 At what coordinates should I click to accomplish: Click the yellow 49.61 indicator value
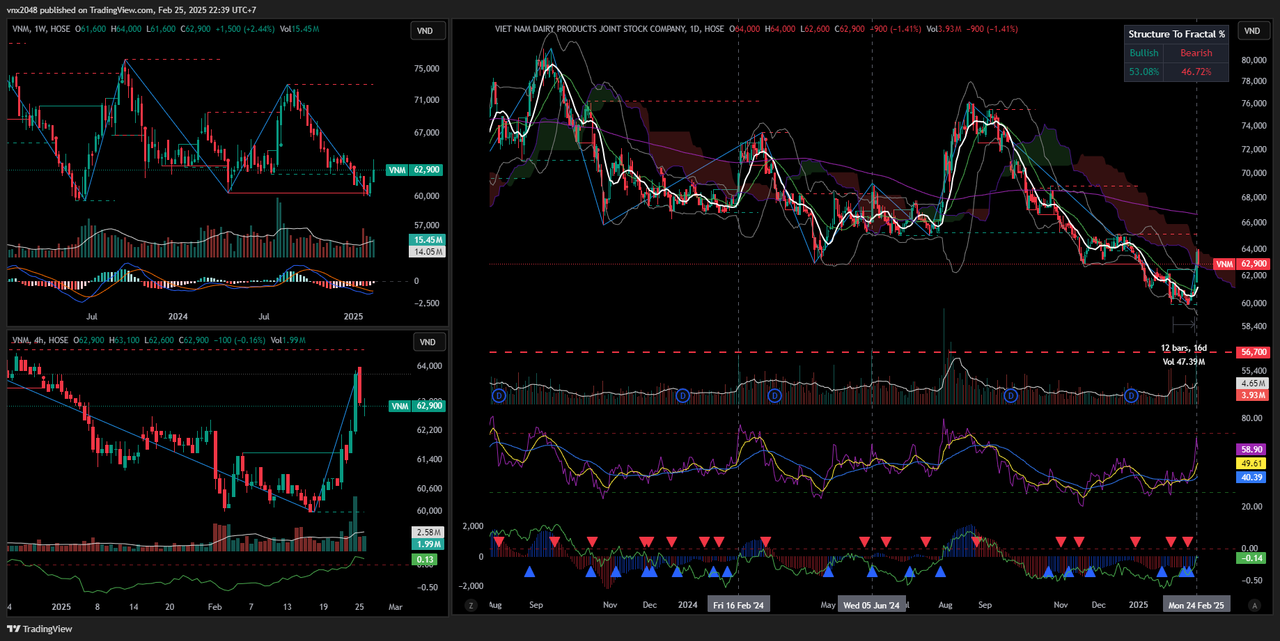pos(1252,464)
